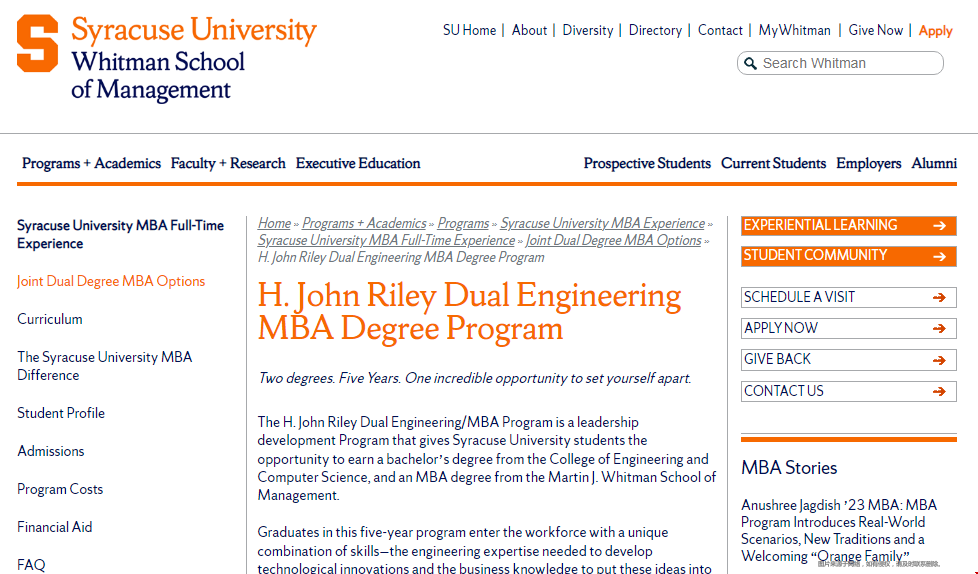
Task: Click the Schedule a Visit arrow icon
Action: tap(939, 298)
